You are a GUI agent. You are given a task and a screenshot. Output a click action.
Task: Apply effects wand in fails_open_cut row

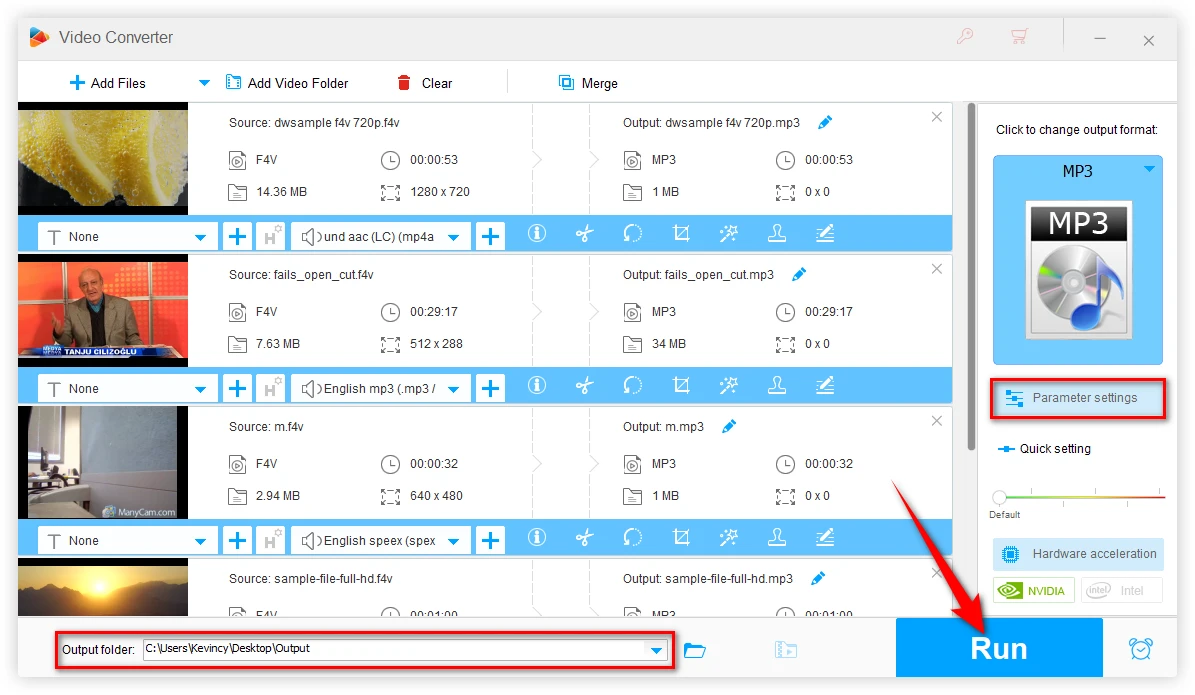tap(729, 386)
